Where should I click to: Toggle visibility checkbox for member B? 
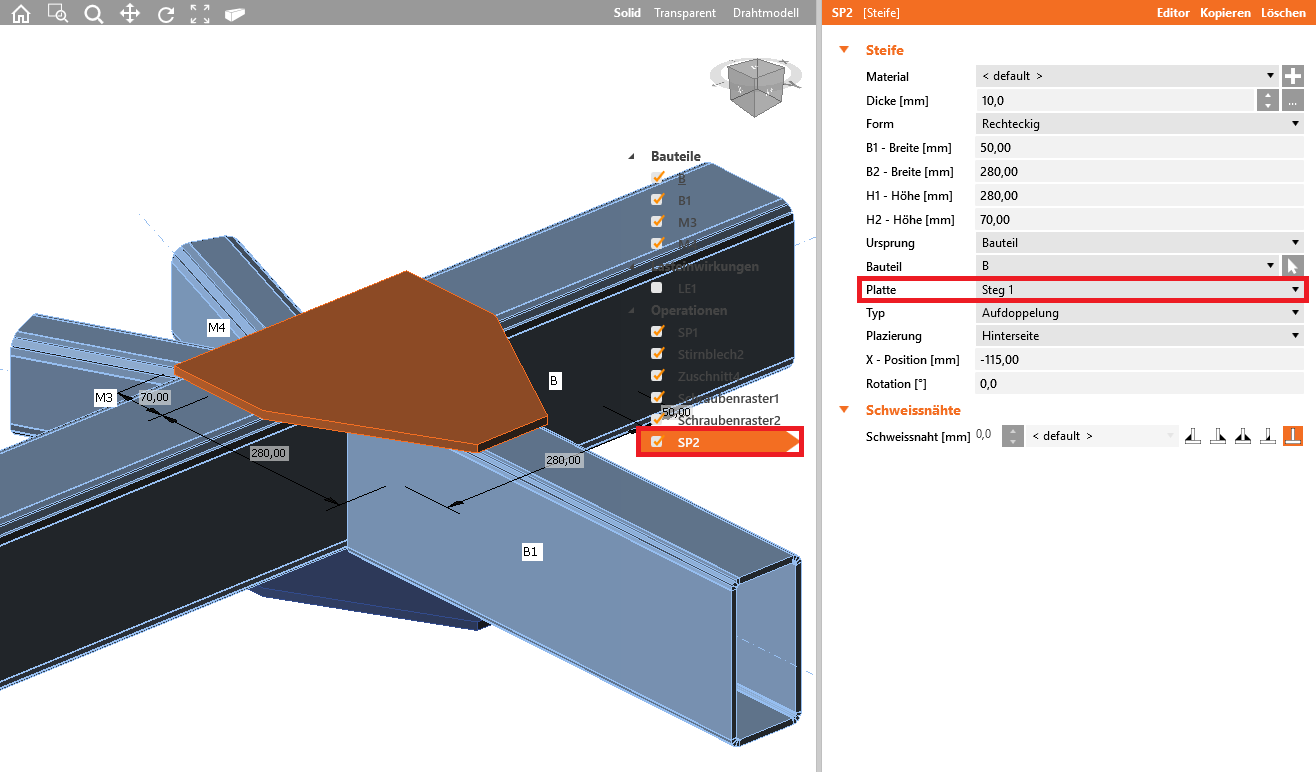coord(657,178)
